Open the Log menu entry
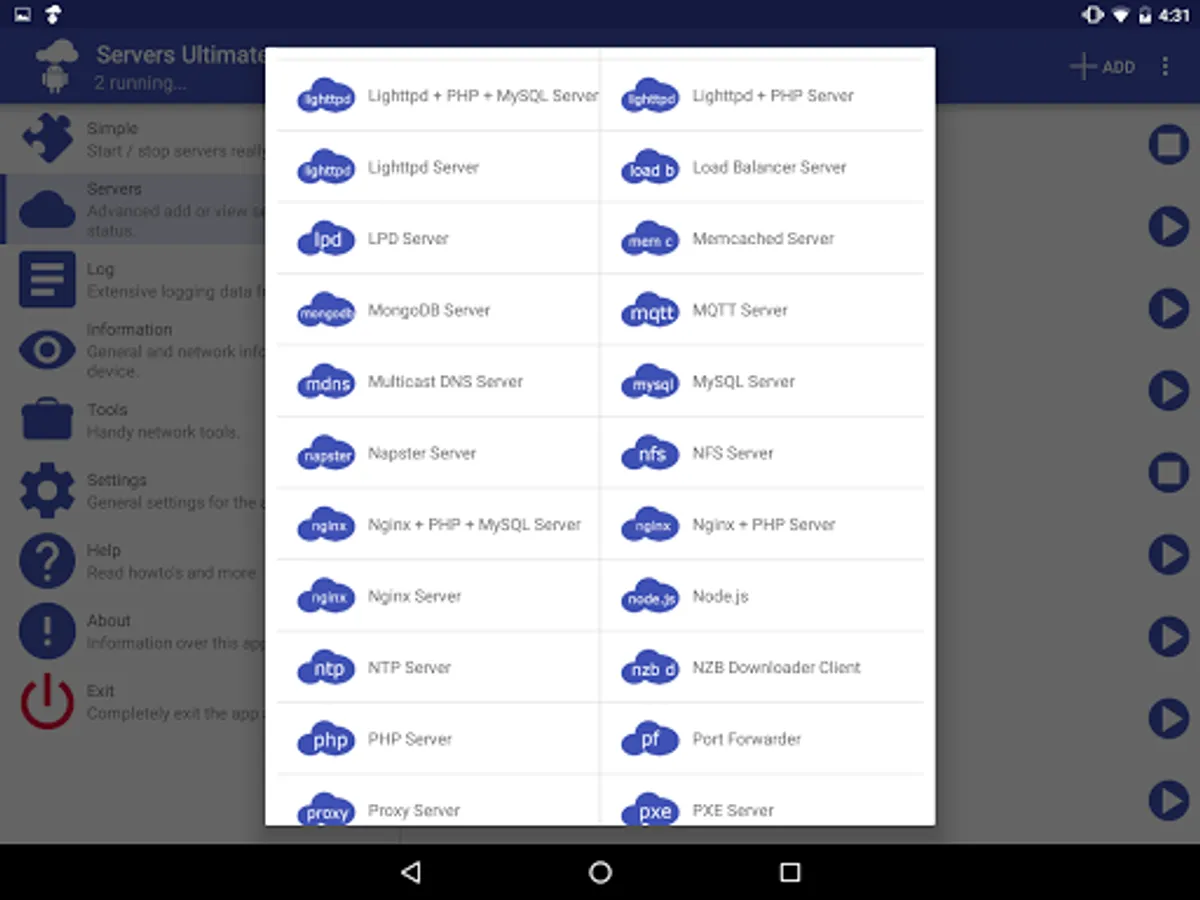 133,280
